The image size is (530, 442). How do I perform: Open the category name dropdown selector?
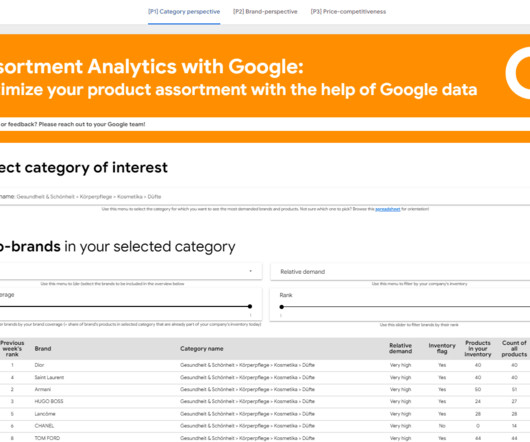click(265, 197)
